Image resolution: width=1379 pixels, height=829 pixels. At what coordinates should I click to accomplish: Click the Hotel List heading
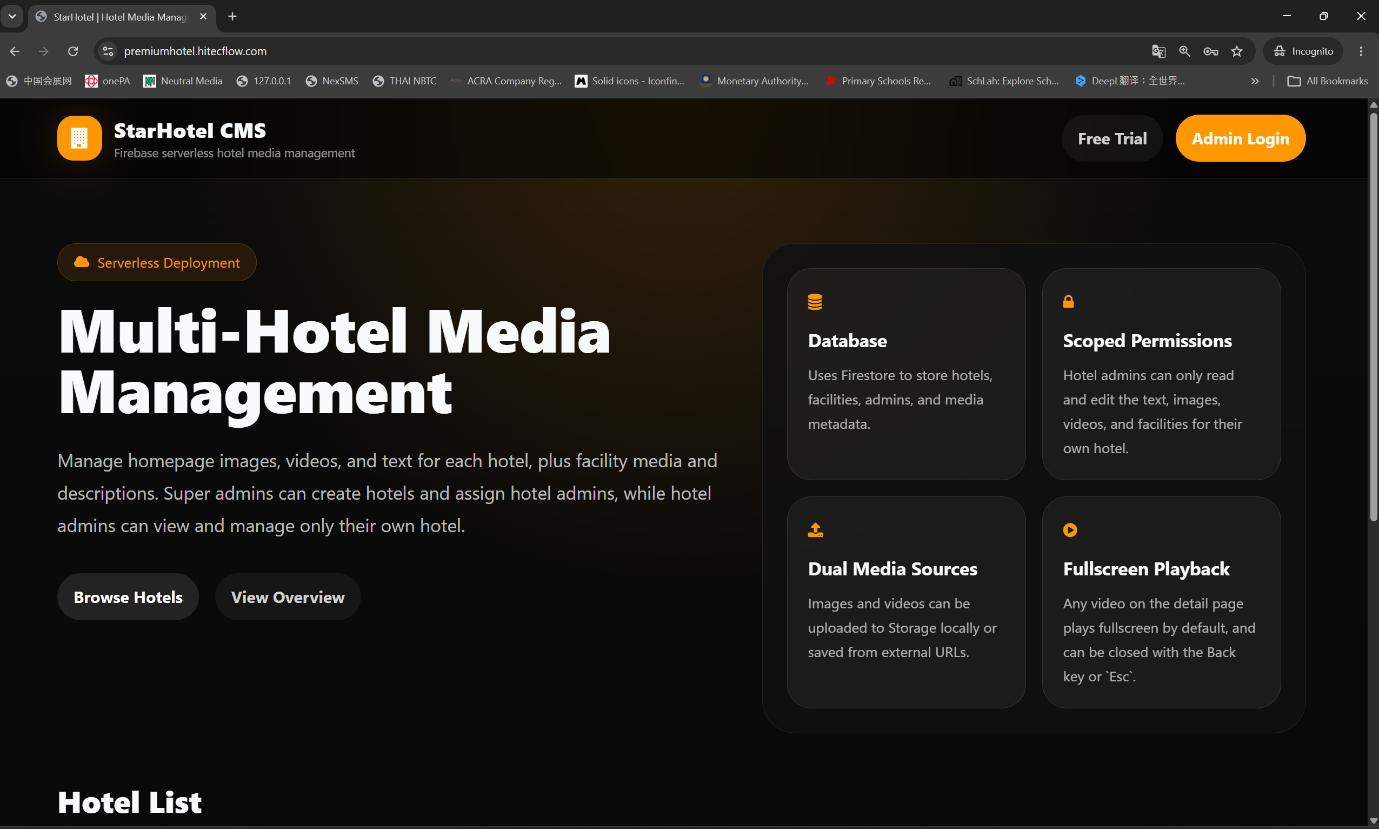coord(130,802)
